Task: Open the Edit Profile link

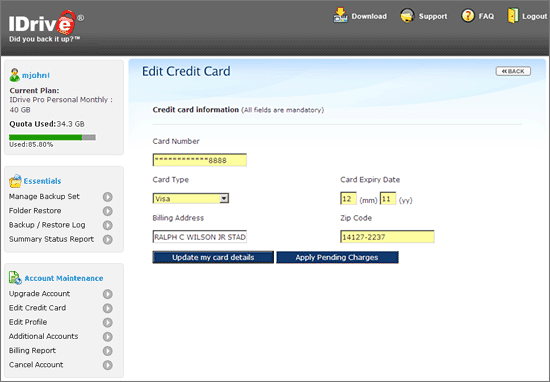Action: 28,322
